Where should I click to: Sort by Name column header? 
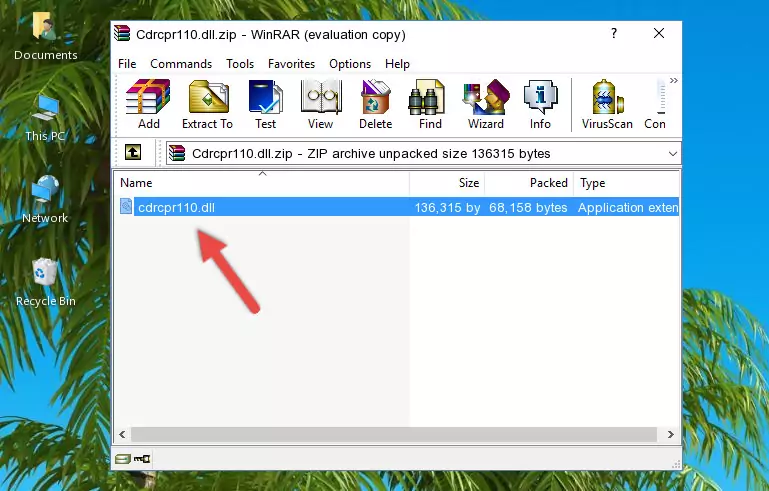(x=262, y=183)
